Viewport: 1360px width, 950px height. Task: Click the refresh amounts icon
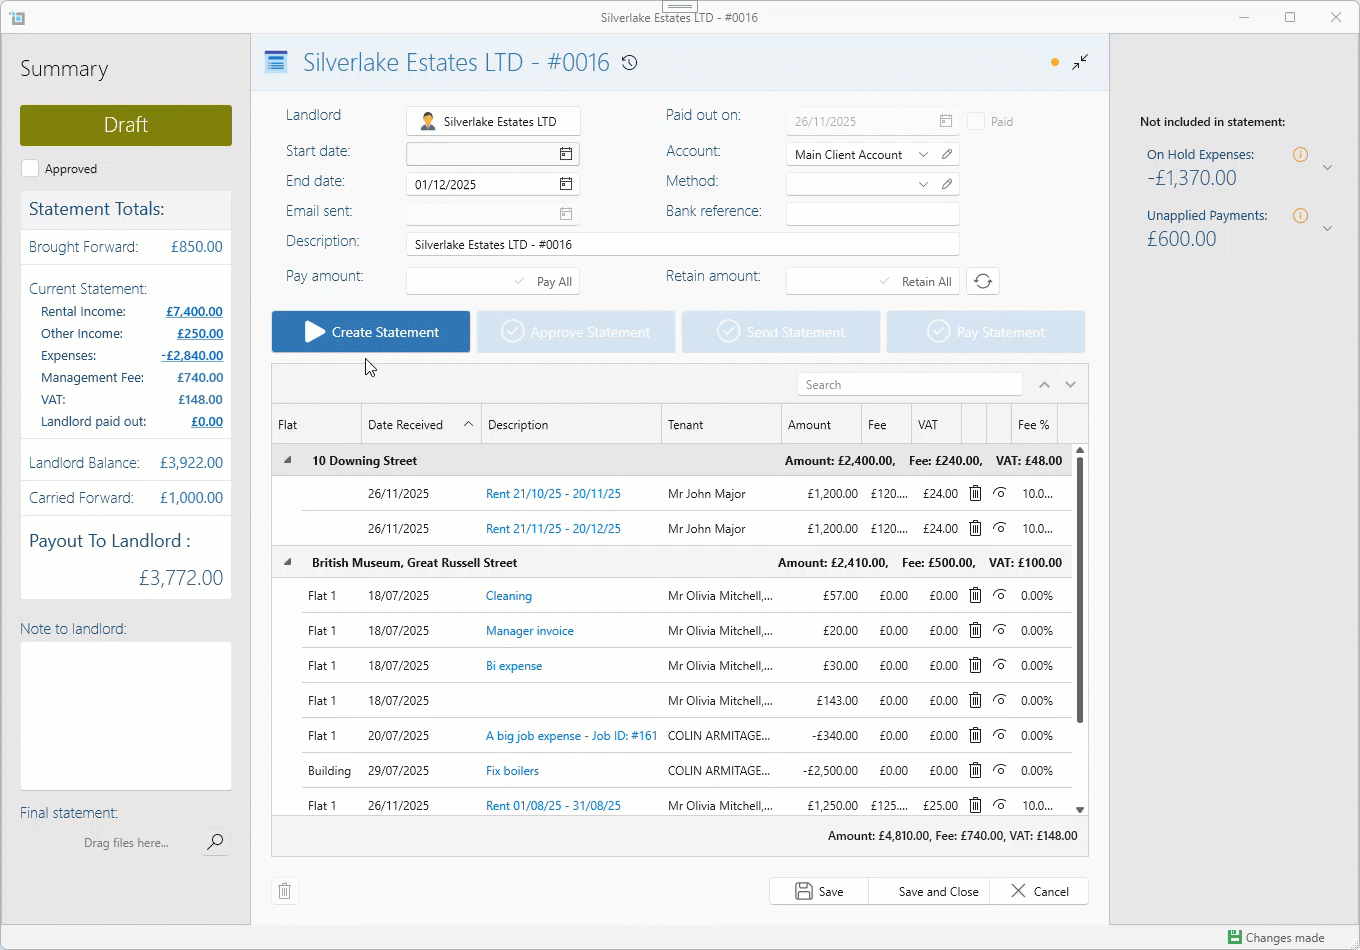[983, 281]
